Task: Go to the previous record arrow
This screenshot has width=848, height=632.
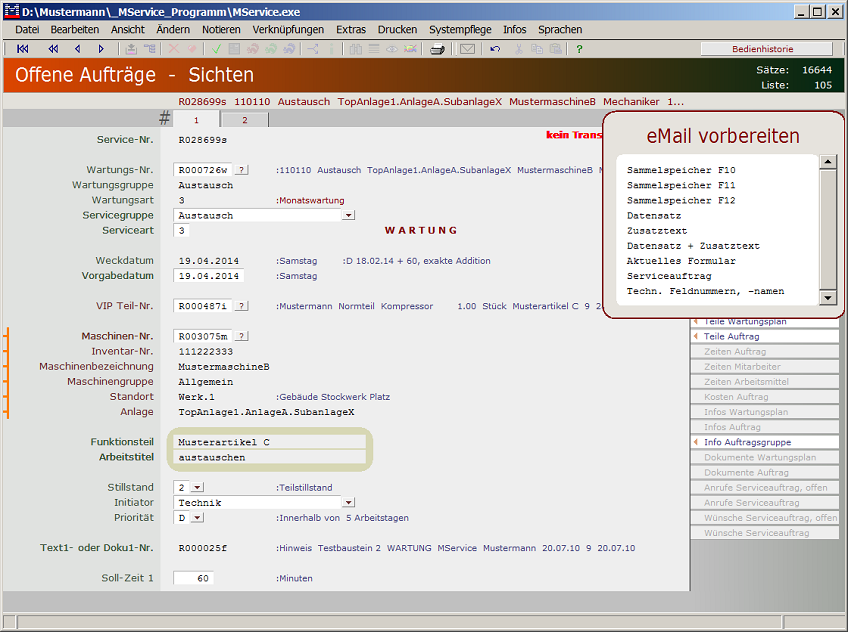Action: click(78, 49)
